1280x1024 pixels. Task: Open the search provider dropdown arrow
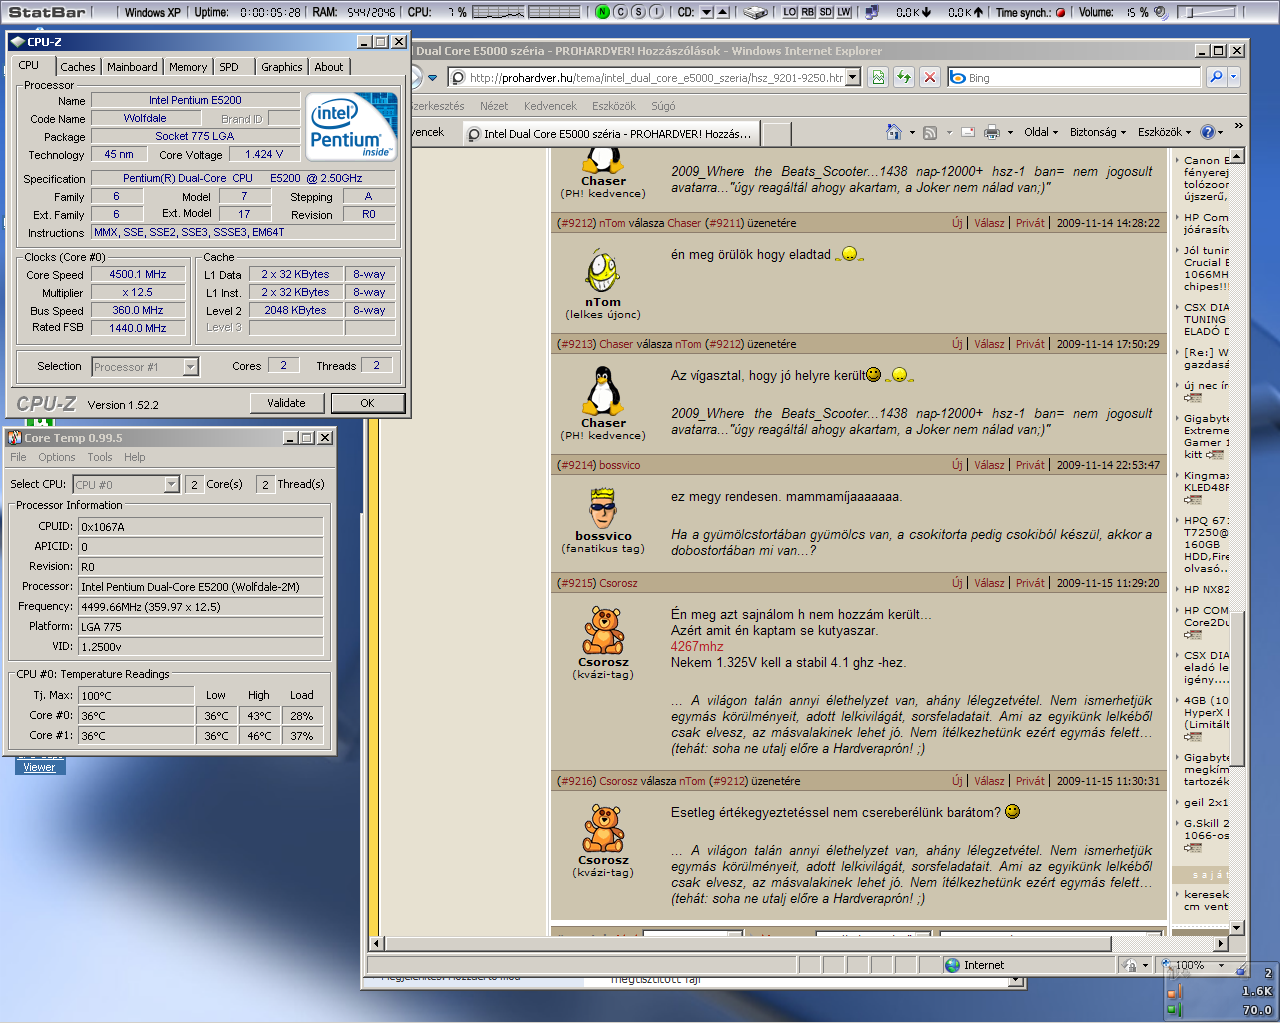1234,77
